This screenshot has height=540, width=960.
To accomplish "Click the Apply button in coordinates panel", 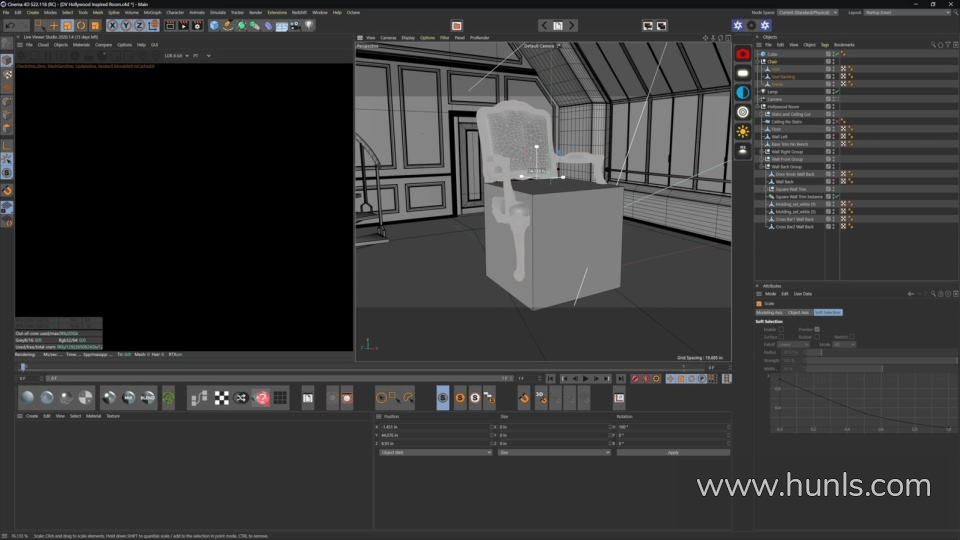I will click(672, 452).
